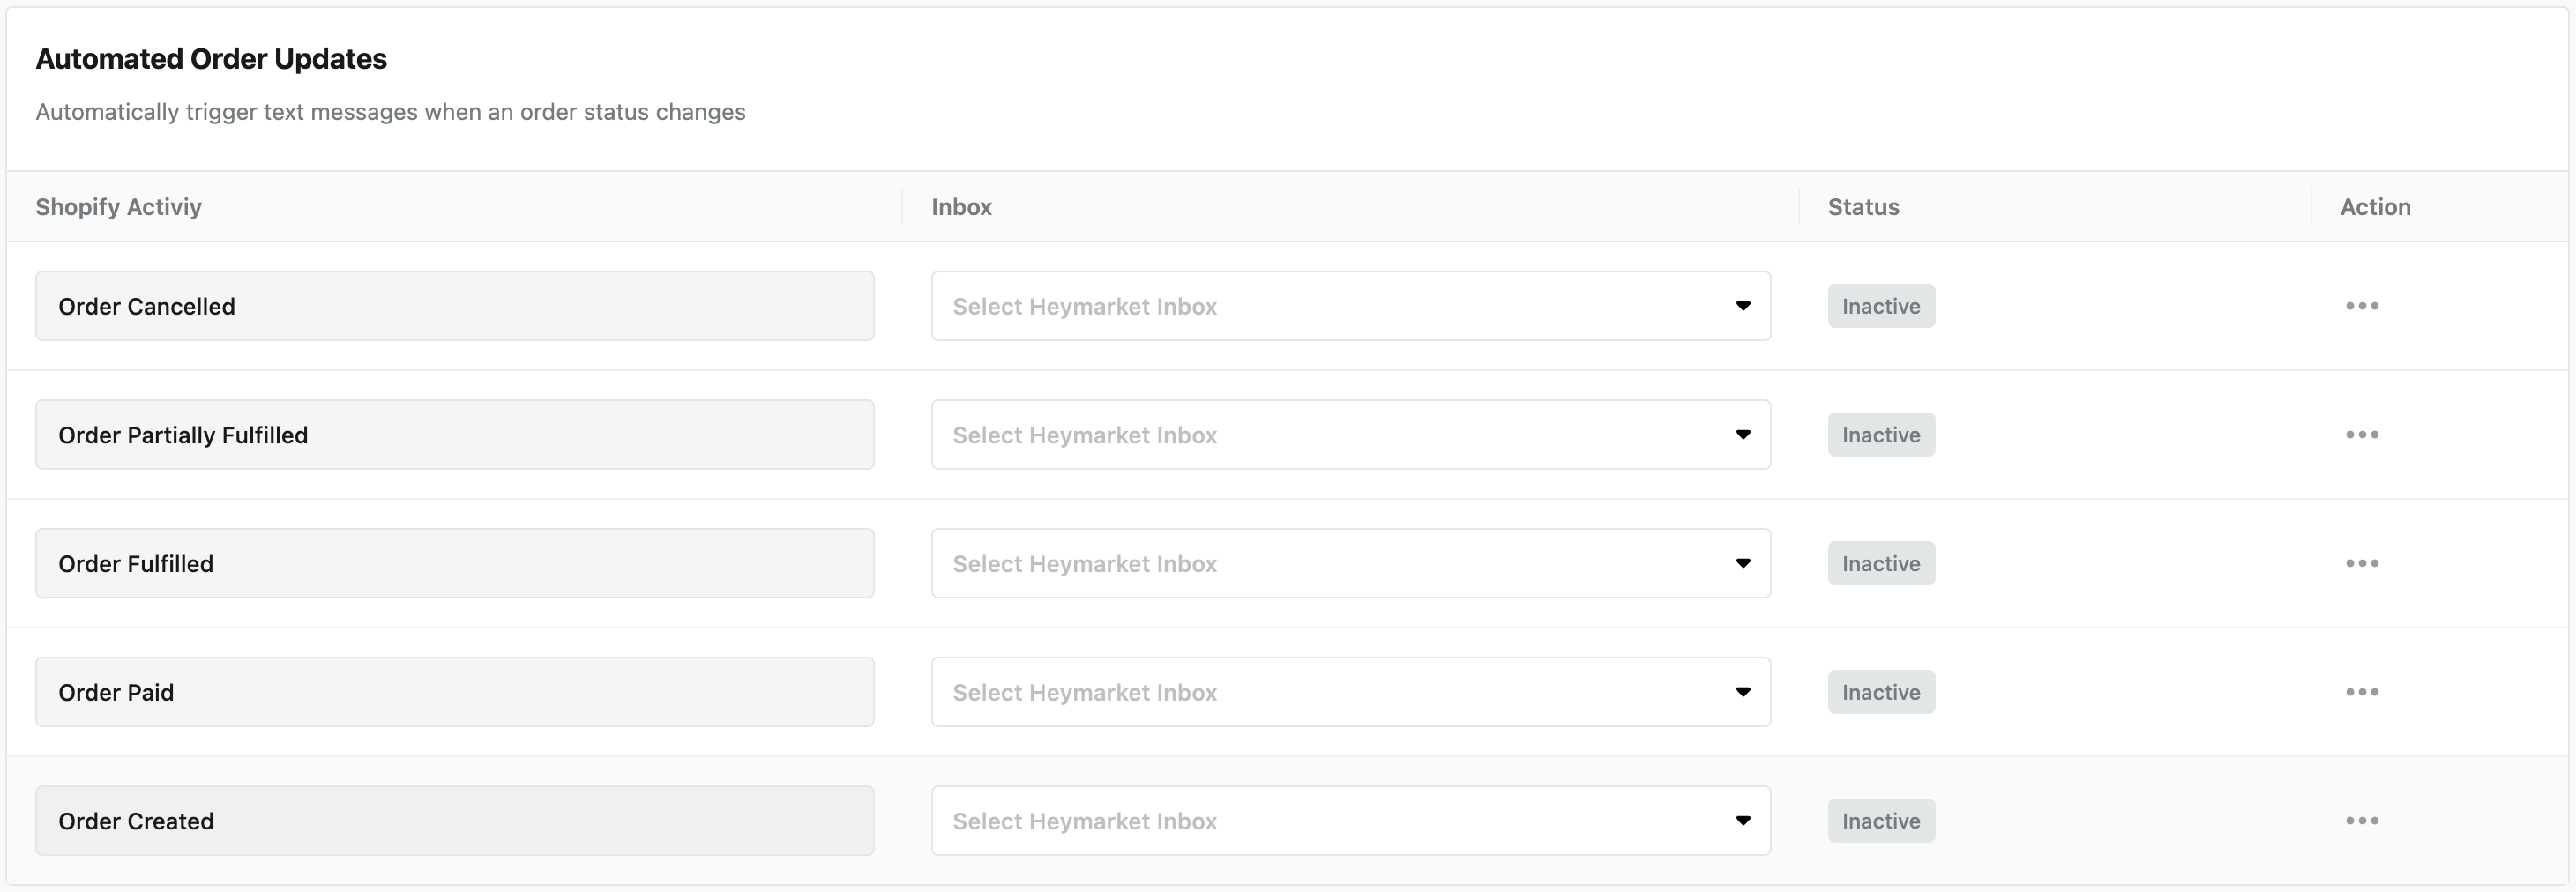Open the inbox selector for Order Fulfilled

[x=1350, y=564]
